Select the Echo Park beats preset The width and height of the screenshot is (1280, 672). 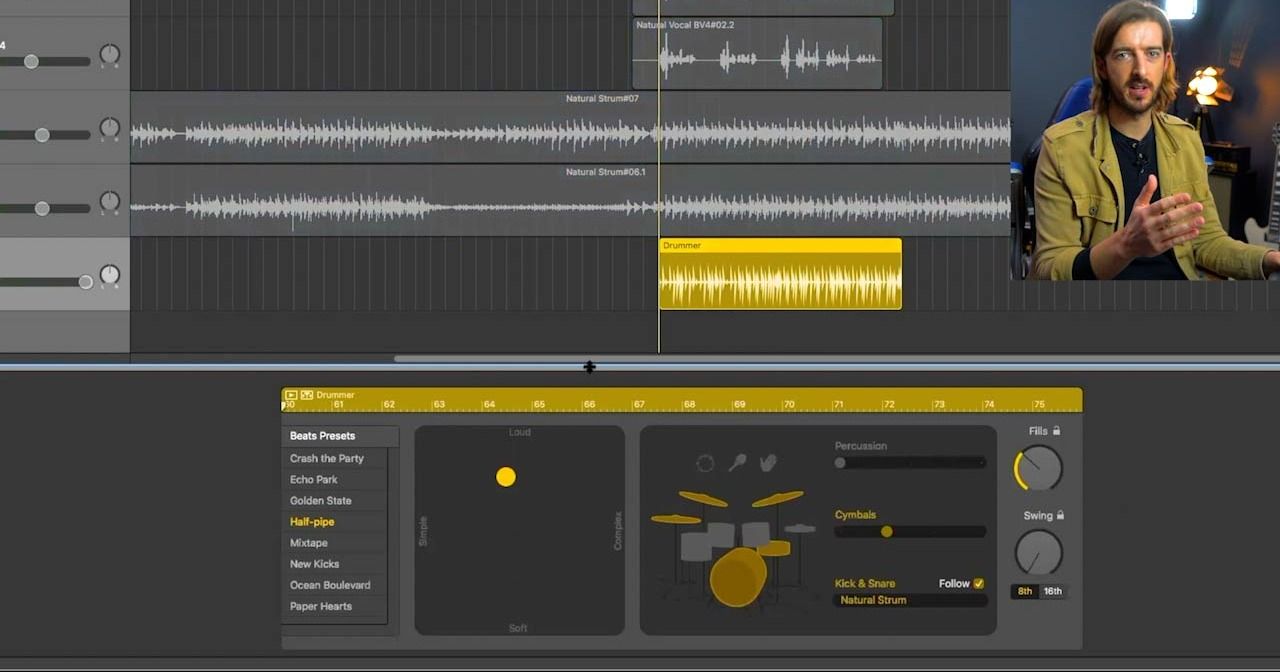[x=313, y=479]
